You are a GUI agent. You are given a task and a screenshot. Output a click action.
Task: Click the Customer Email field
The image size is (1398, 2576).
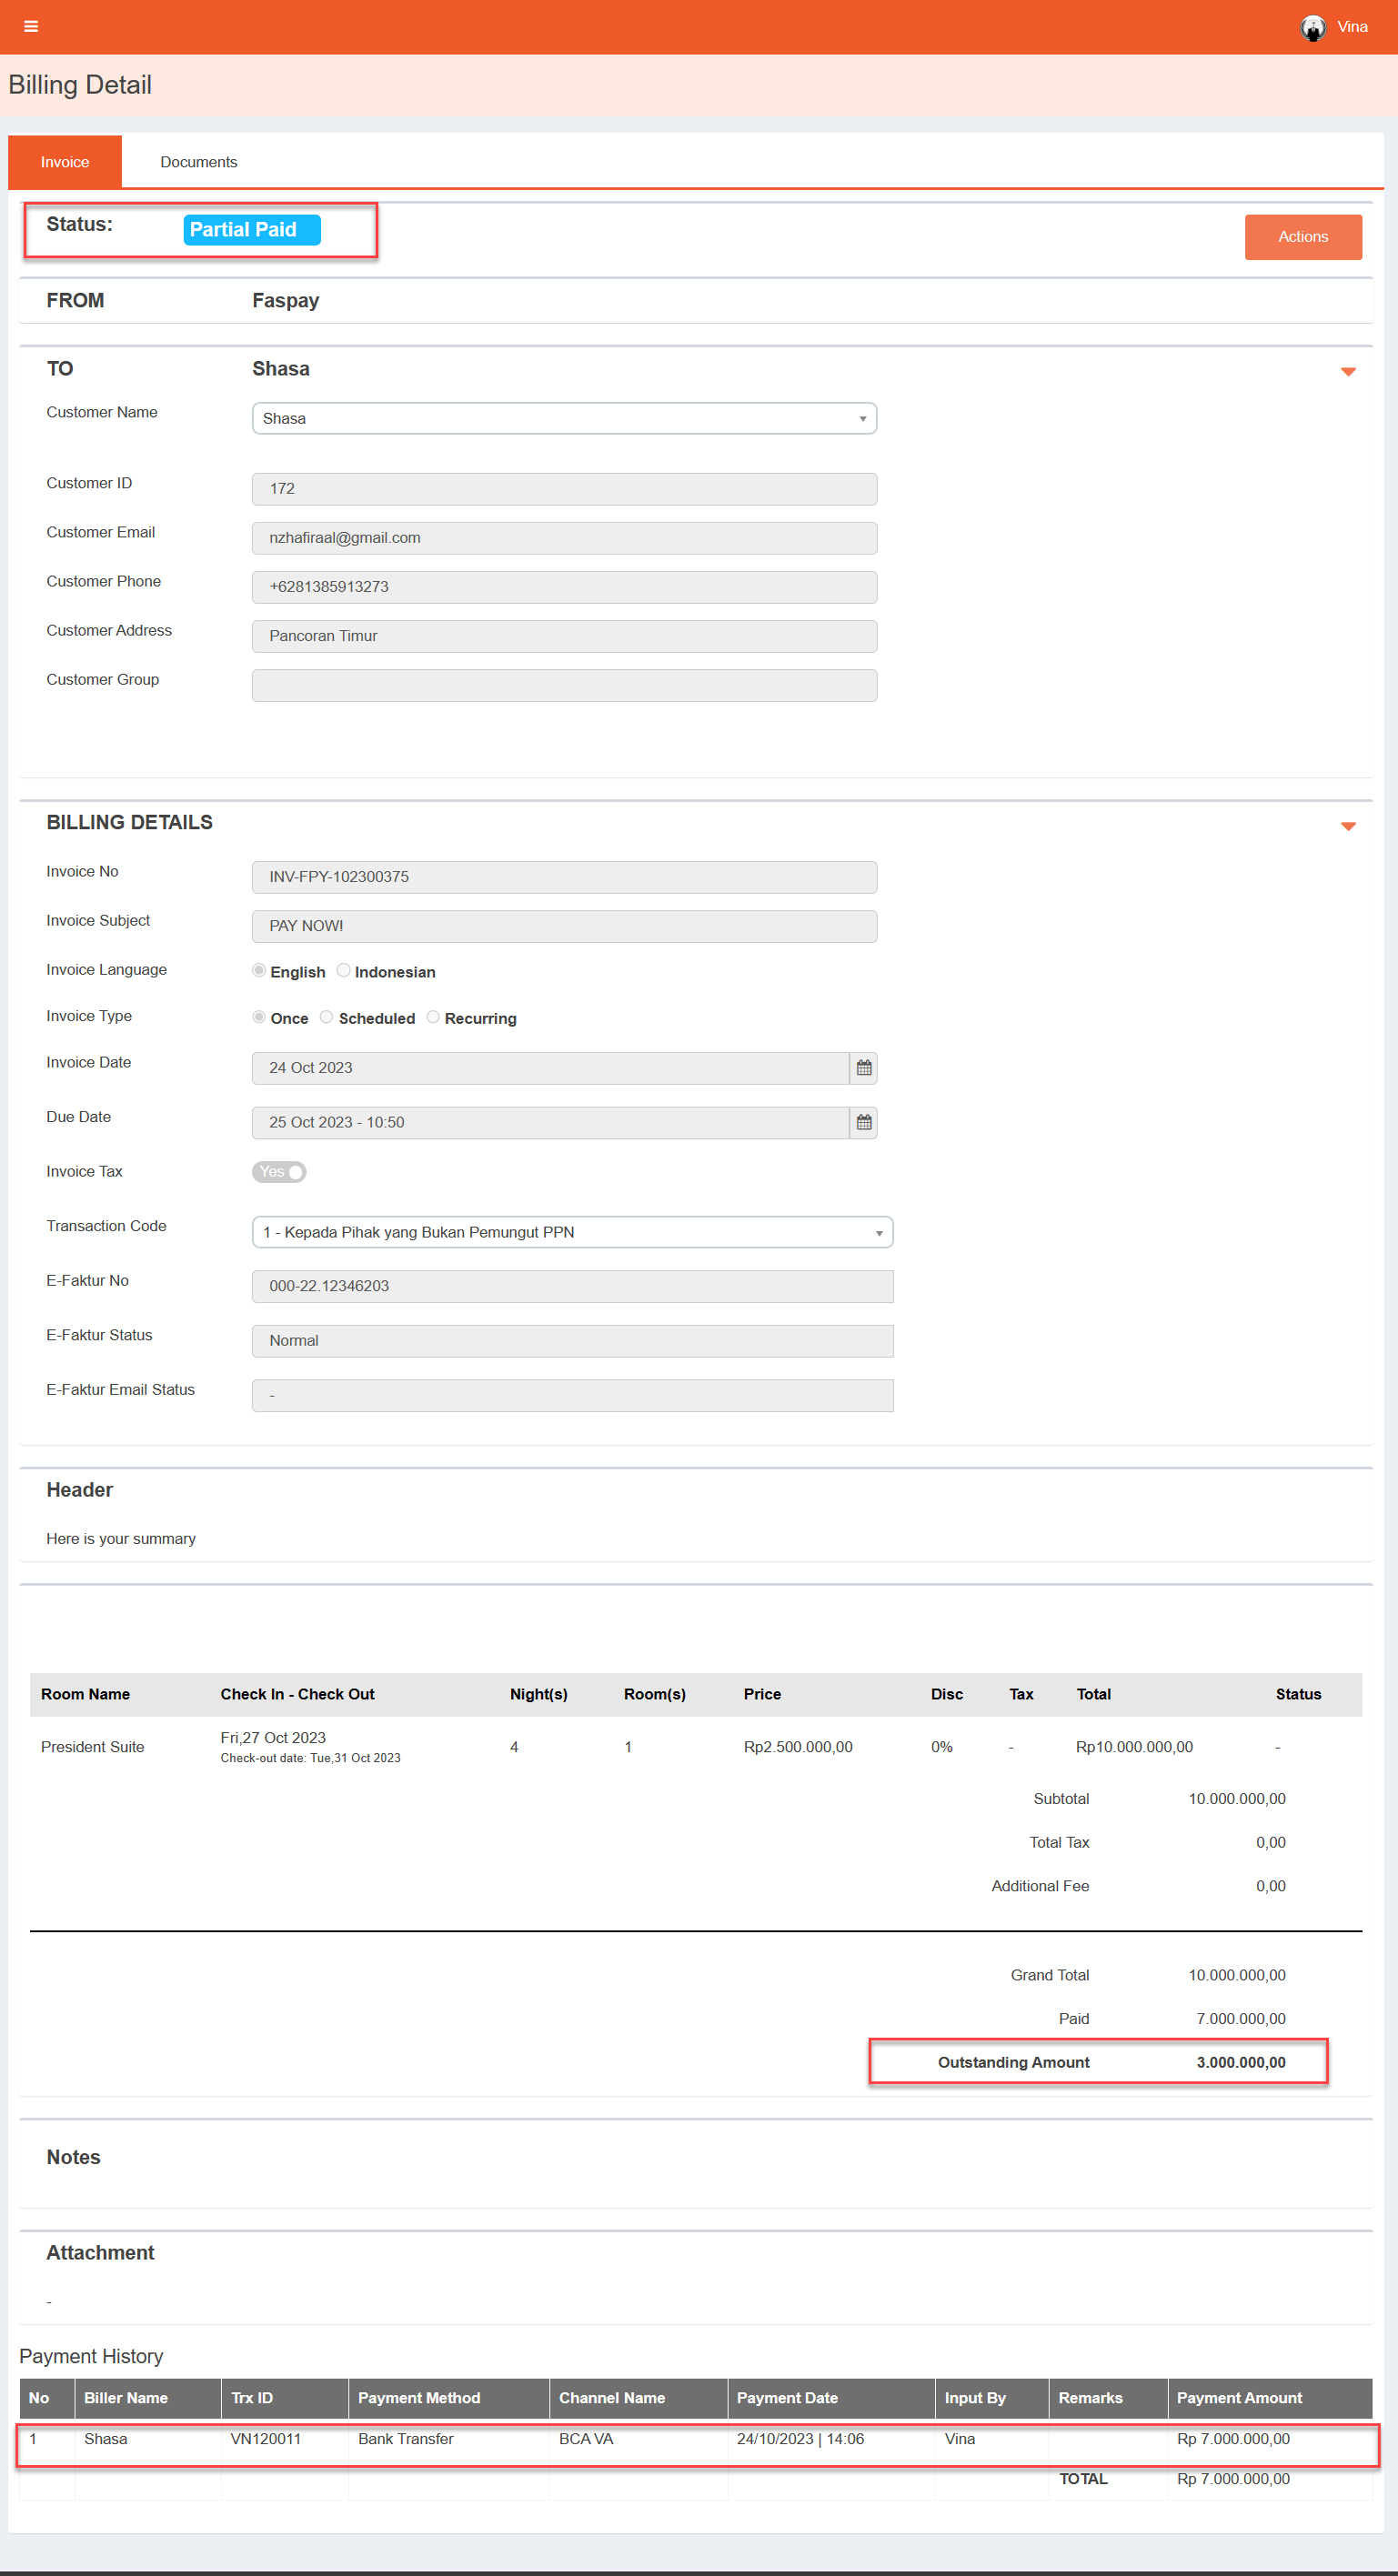coord(564,538)
